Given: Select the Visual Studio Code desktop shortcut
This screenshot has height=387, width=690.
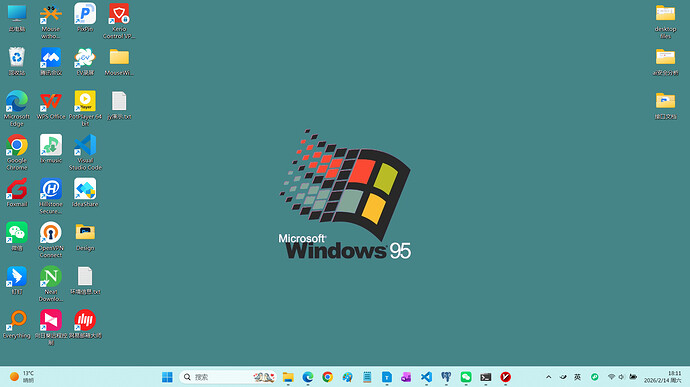Looking at the screenshot, I should 85,152.
